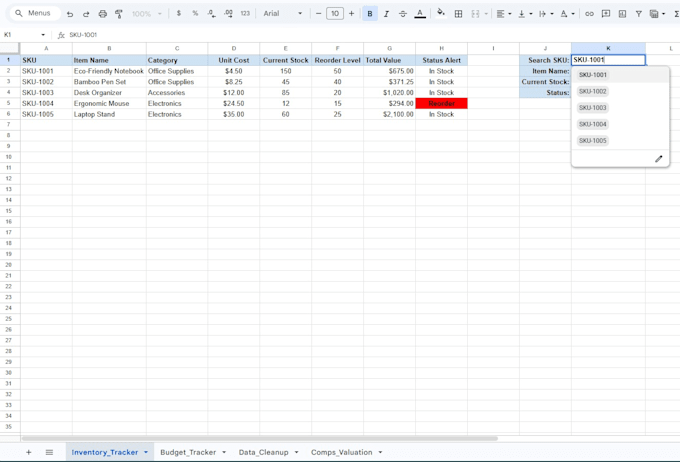Switch to the Data_Cleanup sheet tab
Screen dimensions: 680x462
tap(263, 452)
